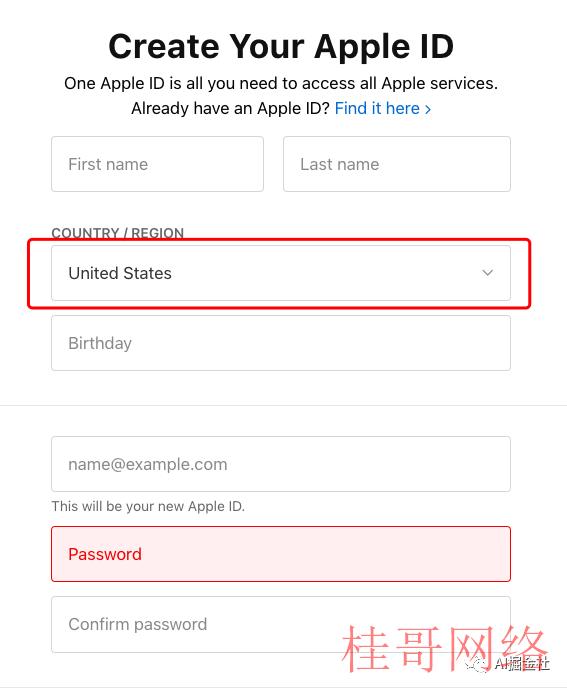Click the "Already have an Apple ID?" text
The height and width of the screenshot is (689, 567).
pyautogui.click(x=230, y=108)
